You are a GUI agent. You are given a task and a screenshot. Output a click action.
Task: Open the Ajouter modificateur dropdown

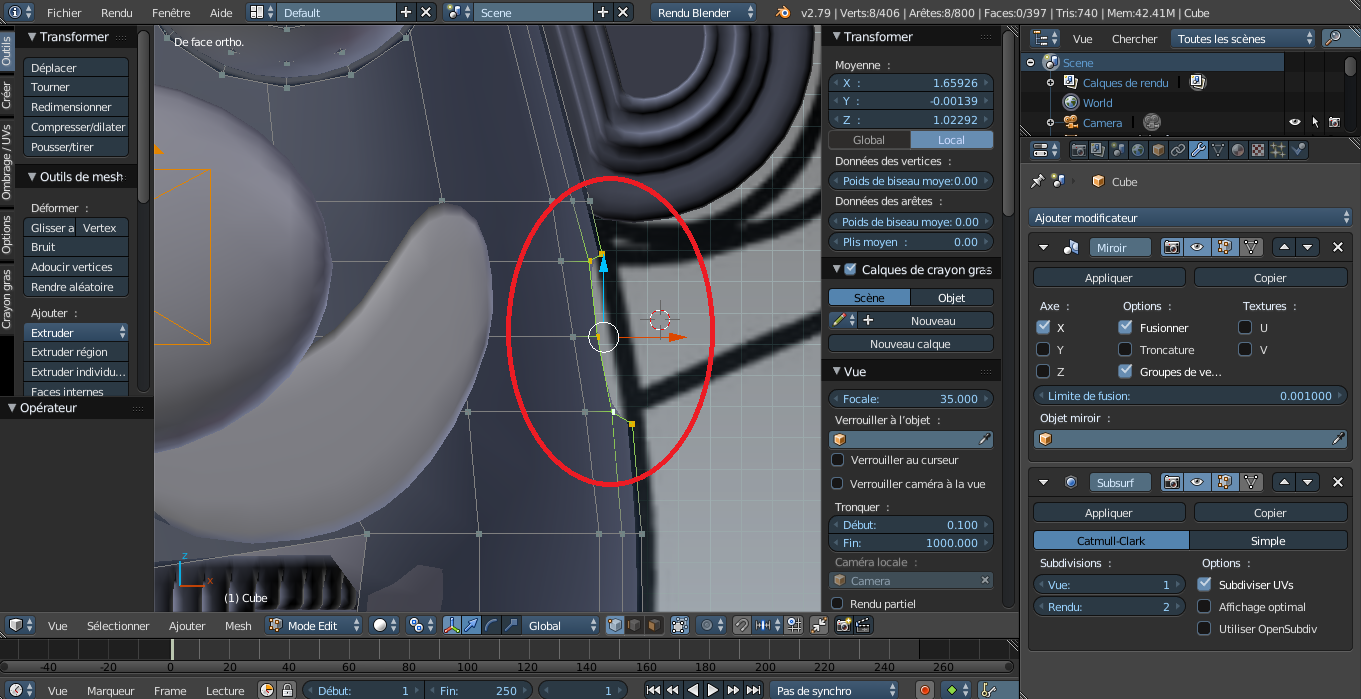pos(1191,217)
